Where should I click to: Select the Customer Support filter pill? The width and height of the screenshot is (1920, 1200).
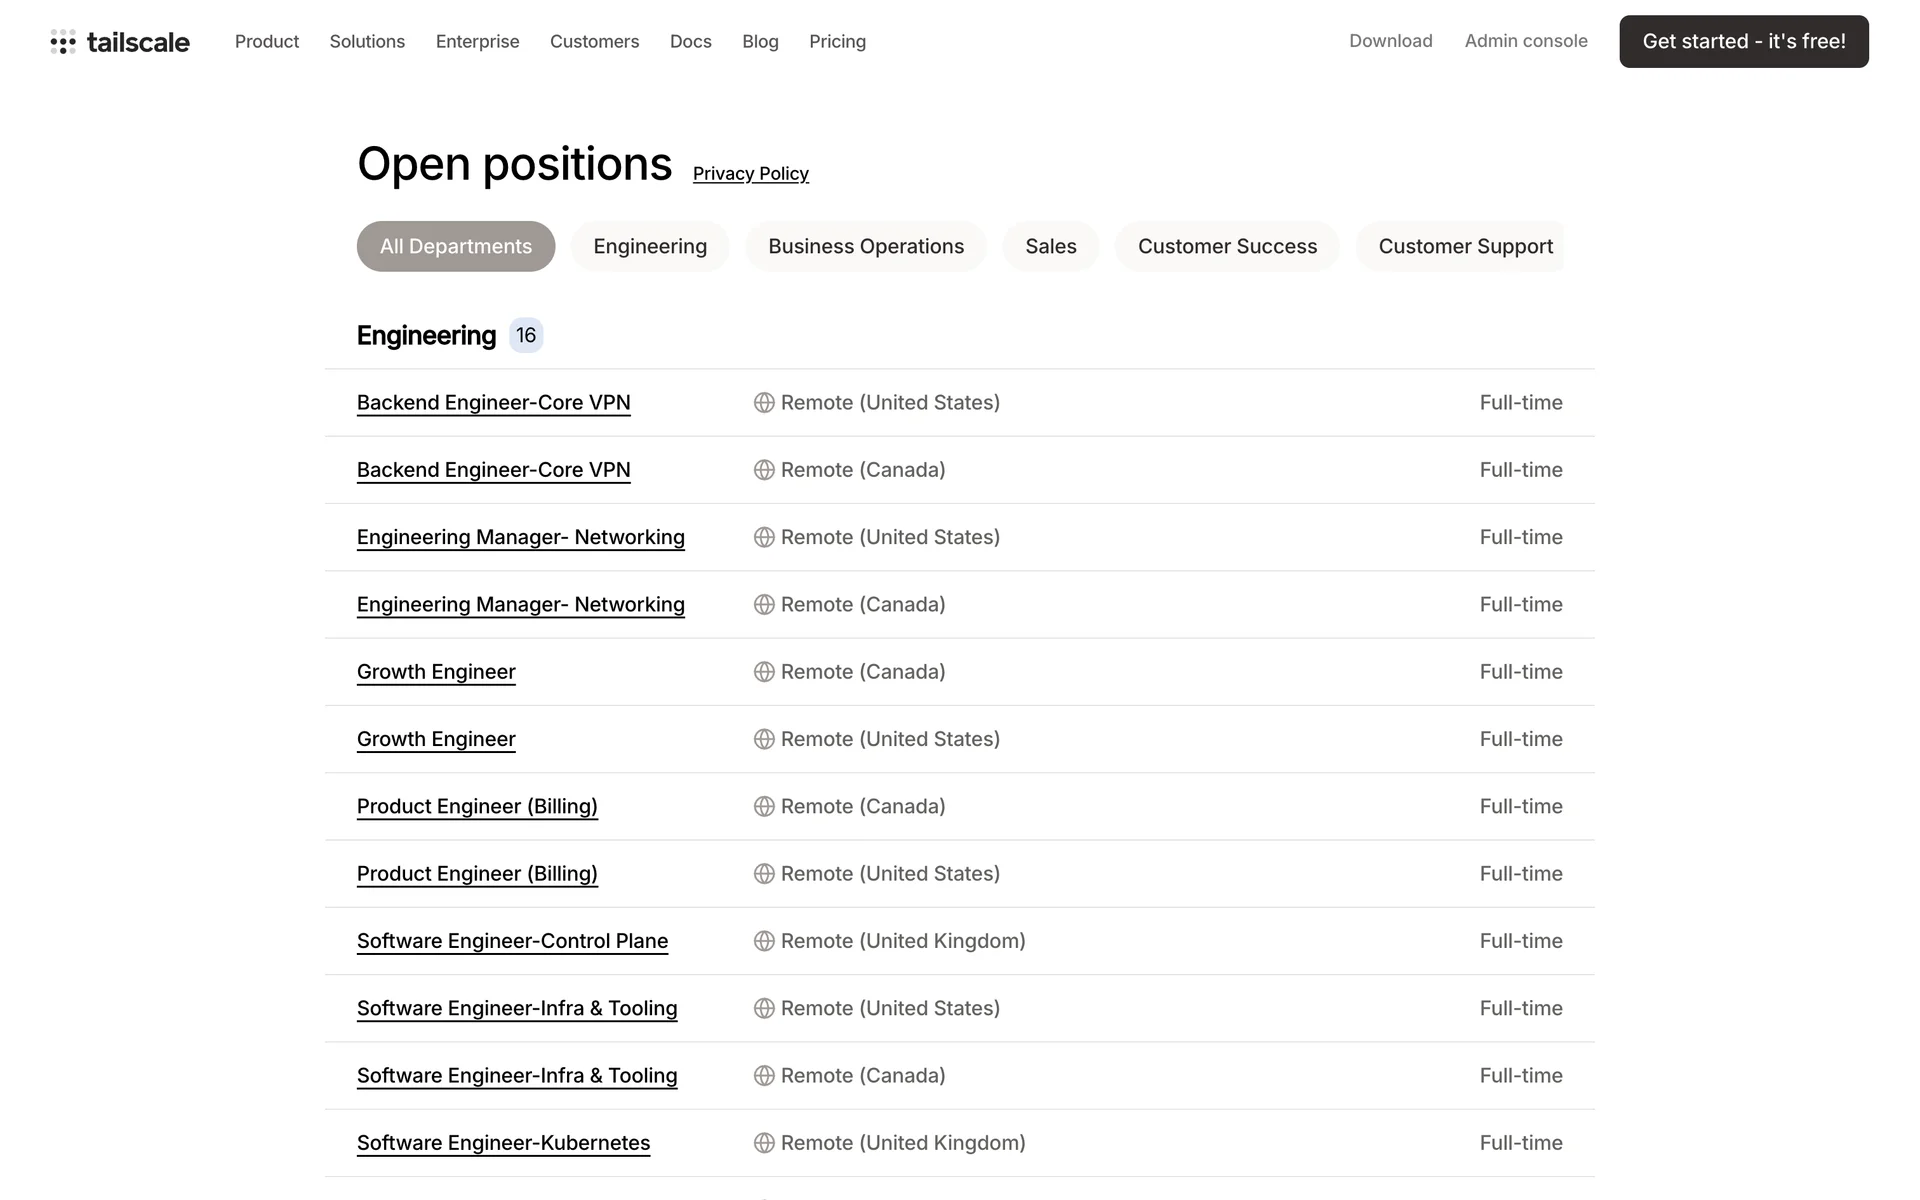(x=1464, y=247)
